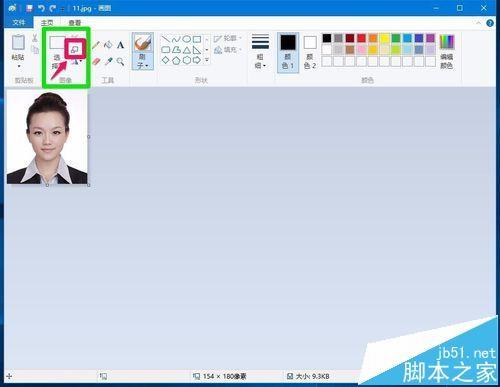Pick the brown color swatch
The height and width of the screenshot is (387, 500).
pyautogui.click(x=350, y=50)
